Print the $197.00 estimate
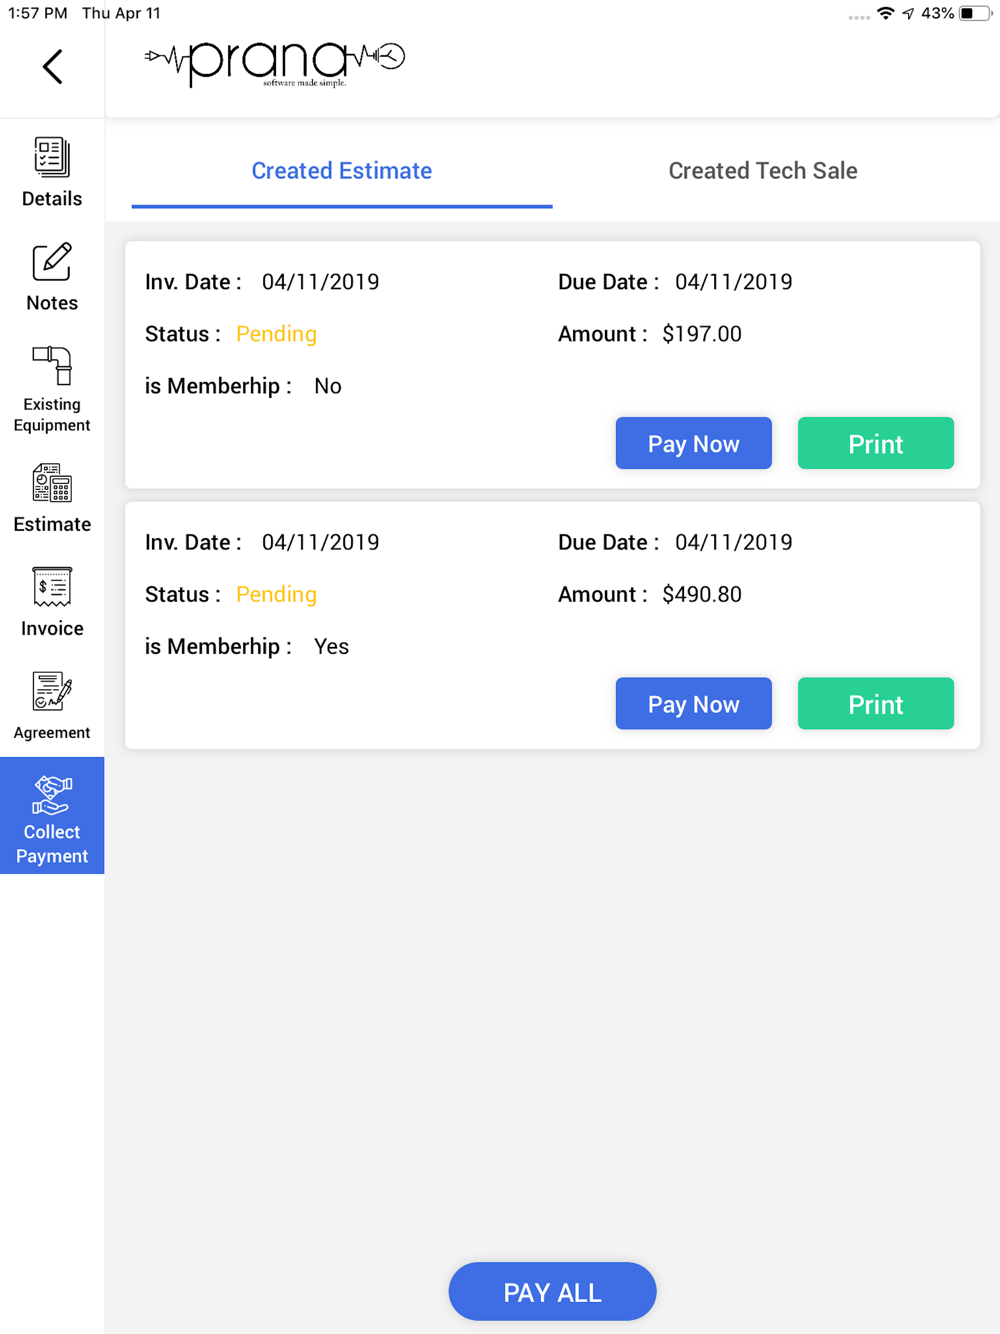Viewport: 1000px width, 1334px height. (875, 443)
